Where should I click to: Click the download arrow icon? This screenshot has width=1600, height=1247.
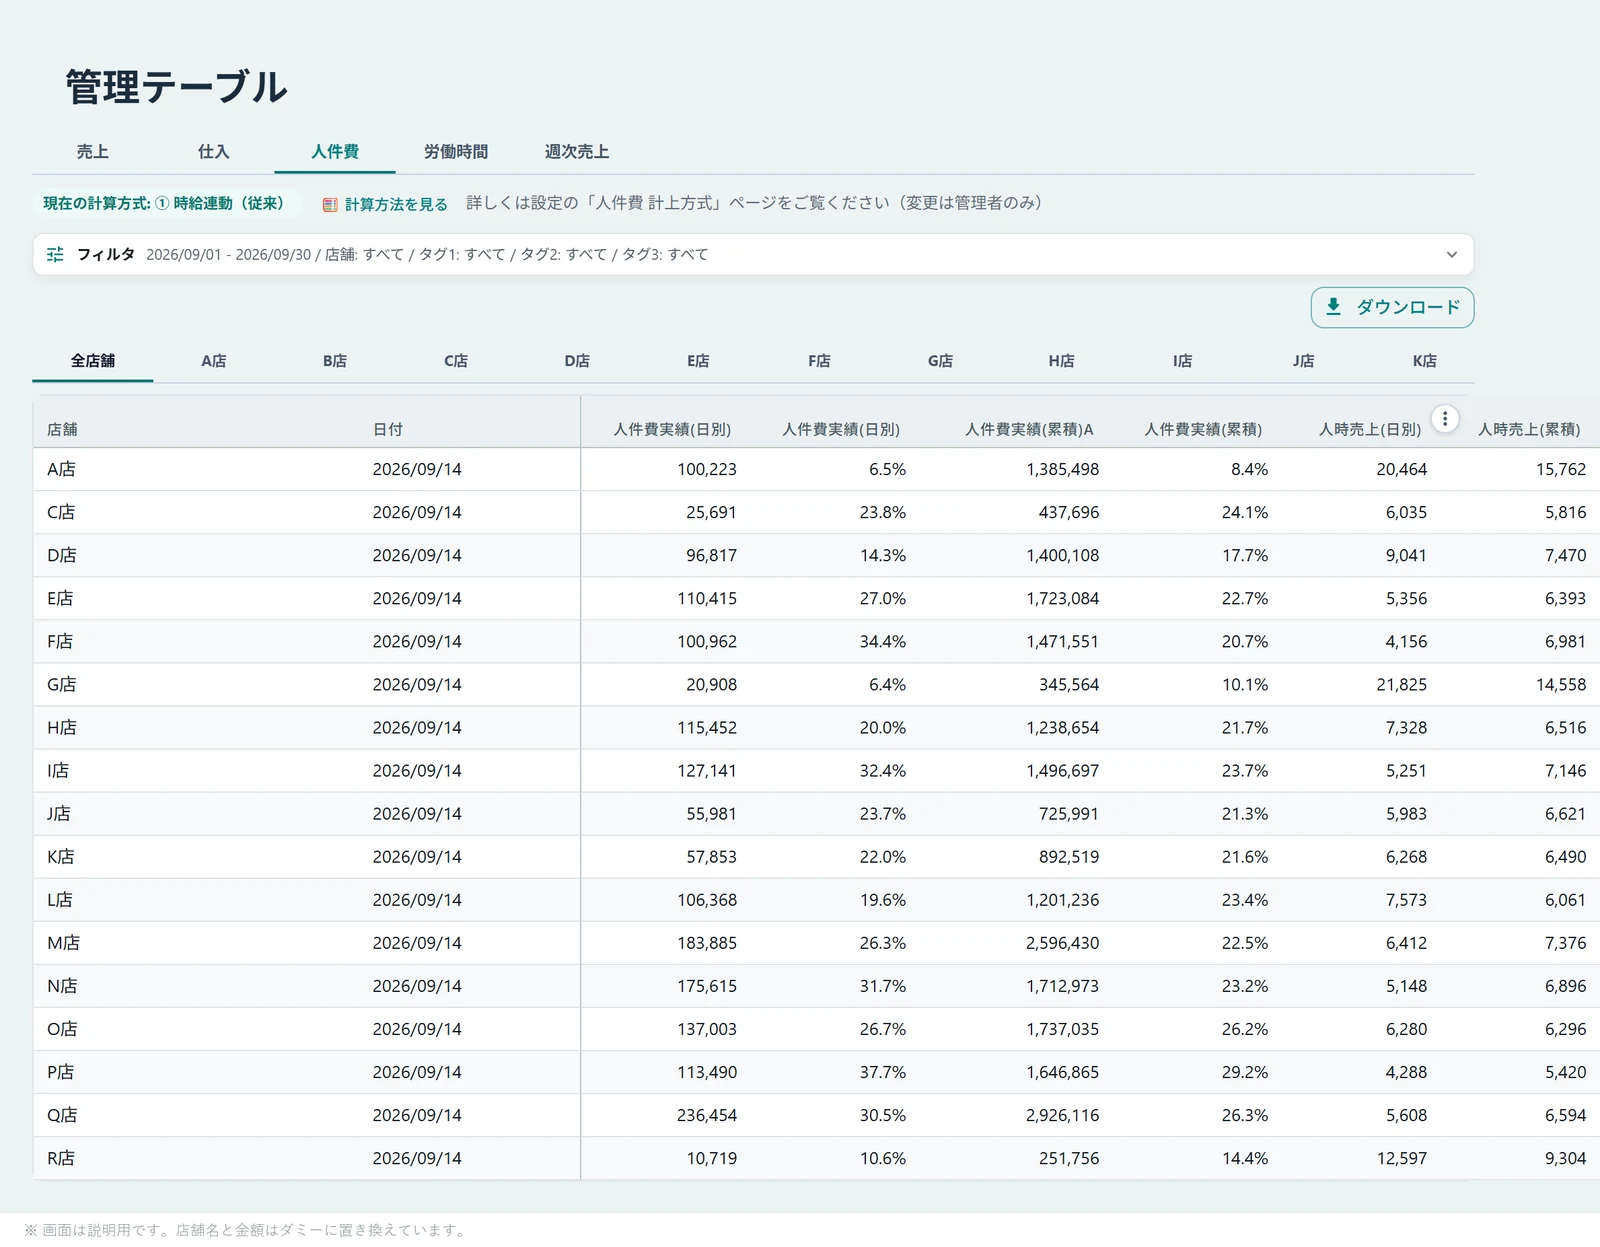pos(1333,307)
